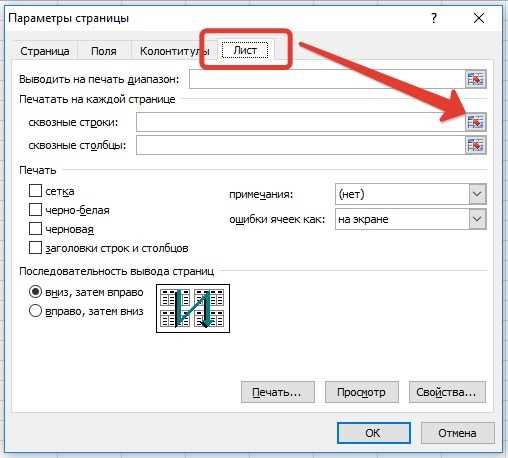Check the черновая option
The height and width of the screenshot is (458, 508).
tap(35, 229)
